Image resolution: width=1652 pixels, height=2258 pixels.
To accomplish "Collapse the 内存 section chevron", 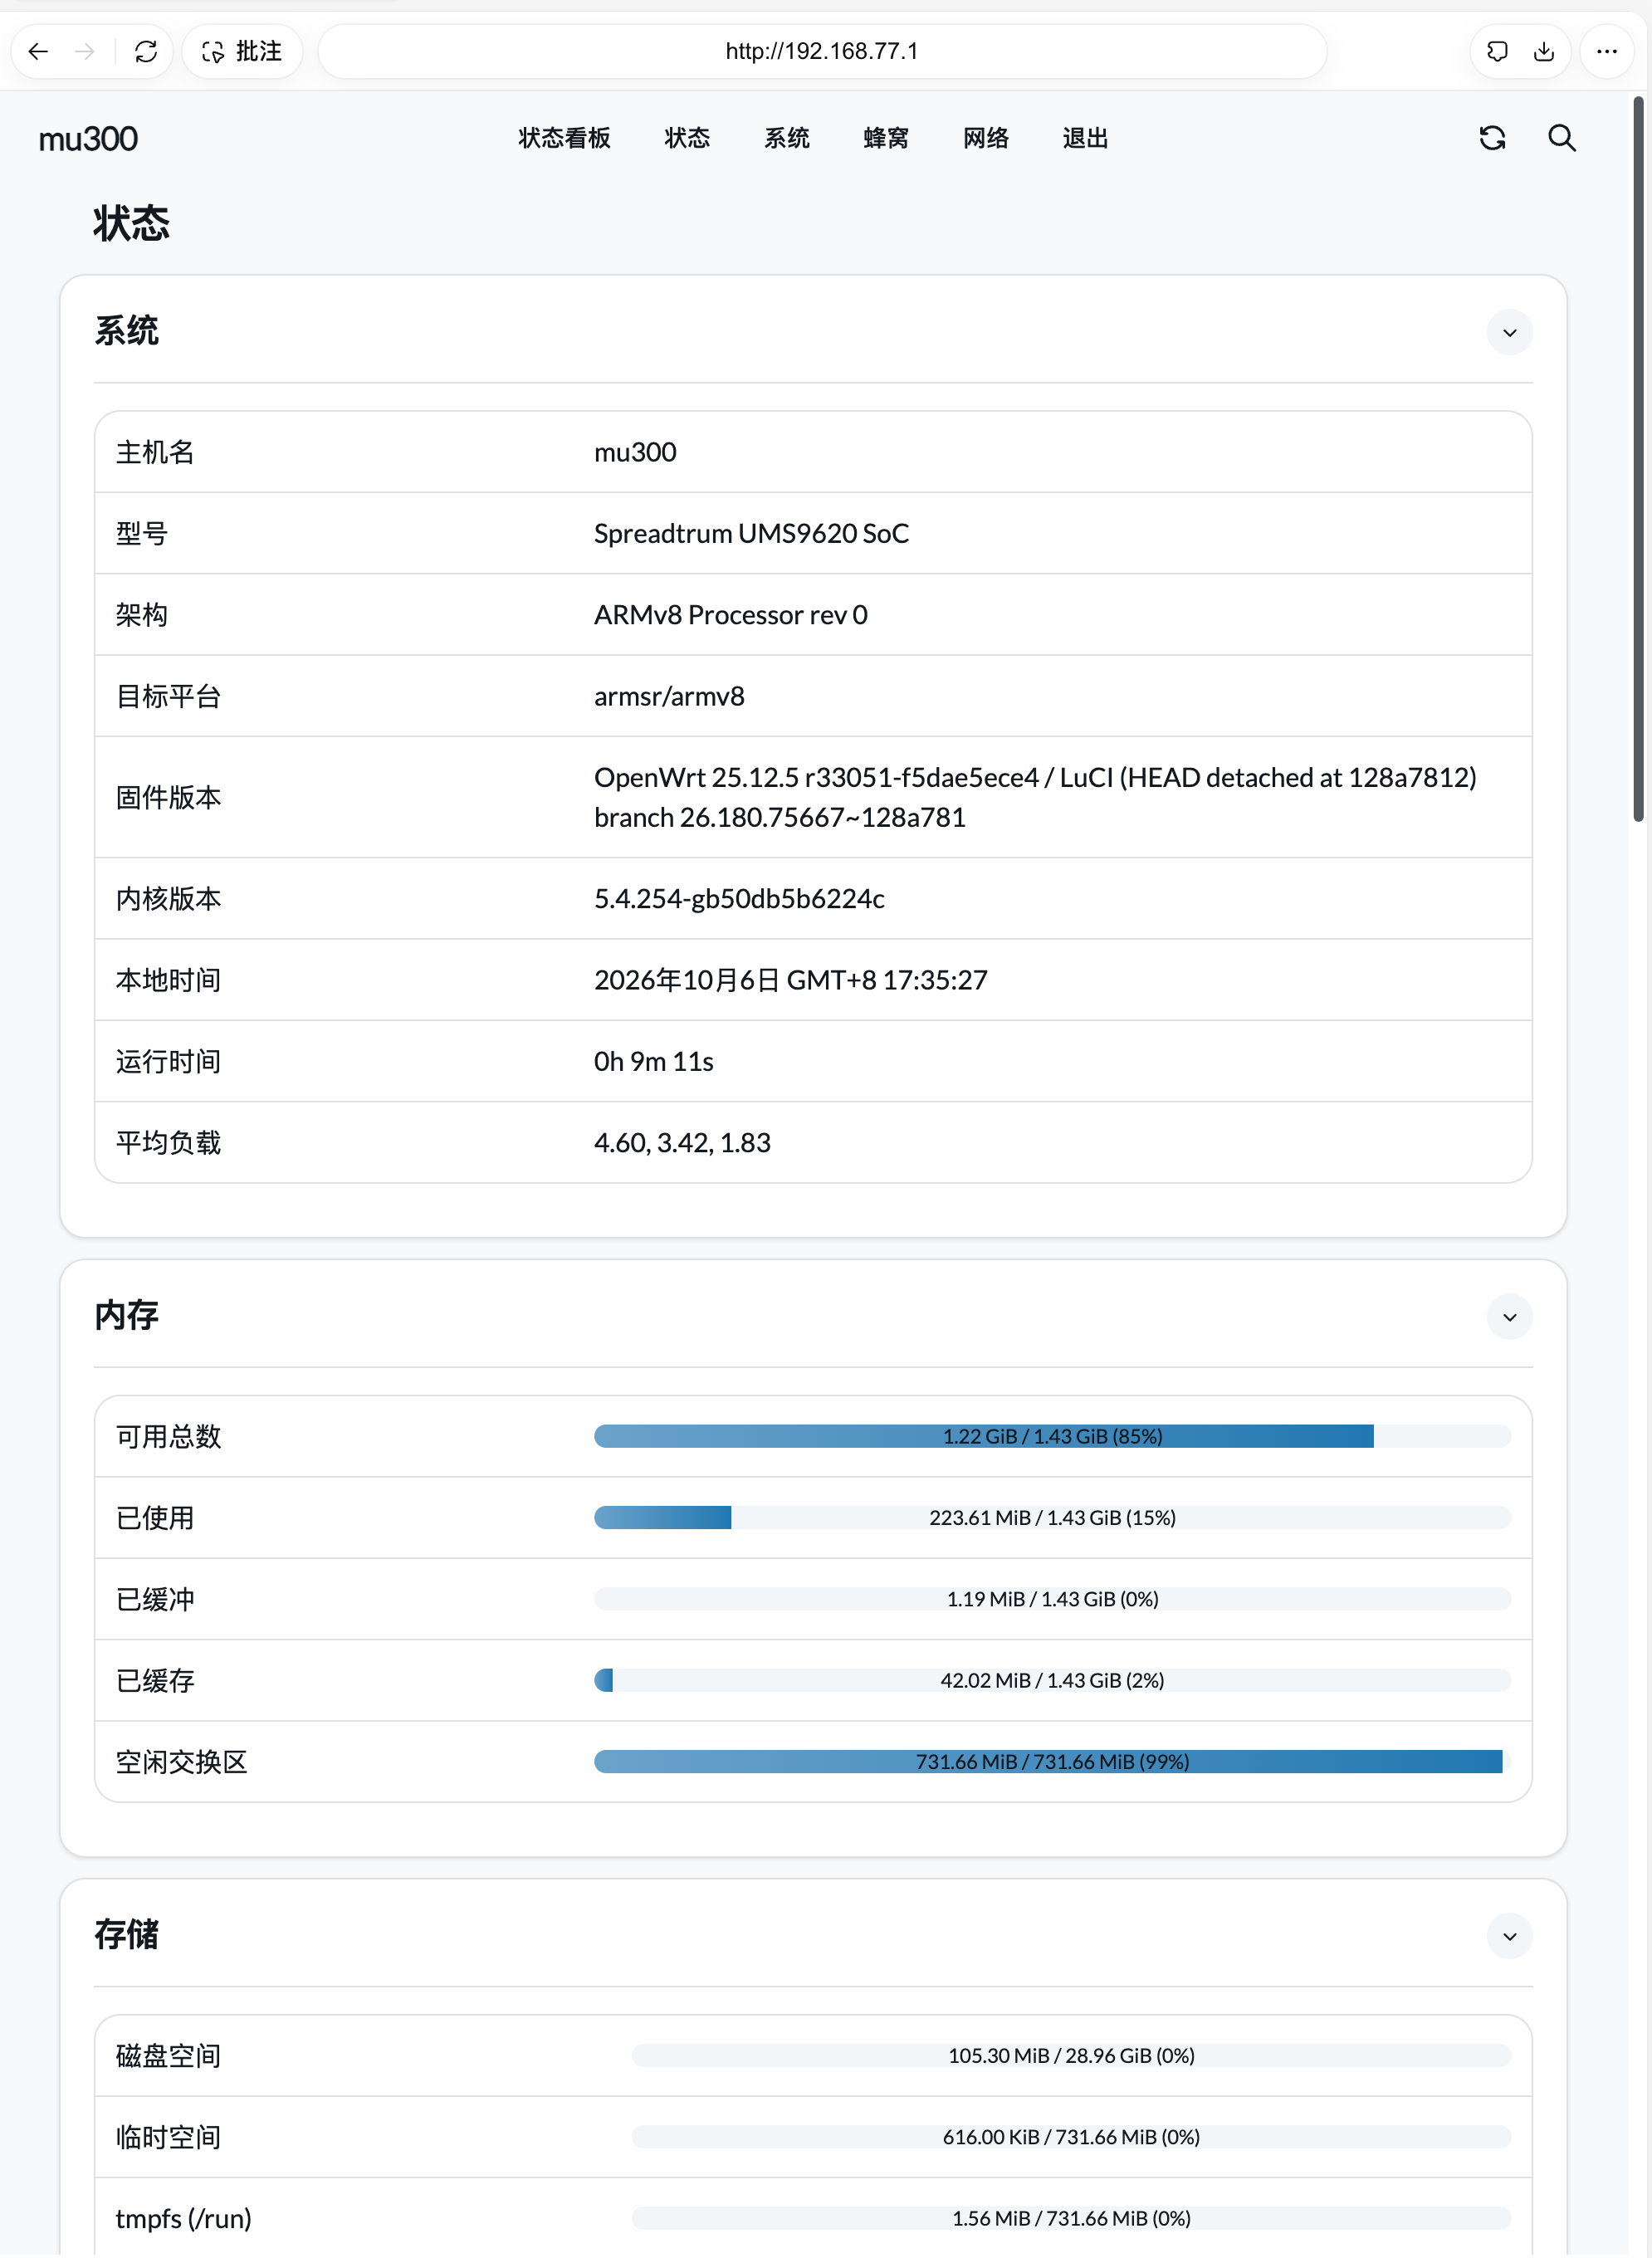I will click(1509, 1317).
